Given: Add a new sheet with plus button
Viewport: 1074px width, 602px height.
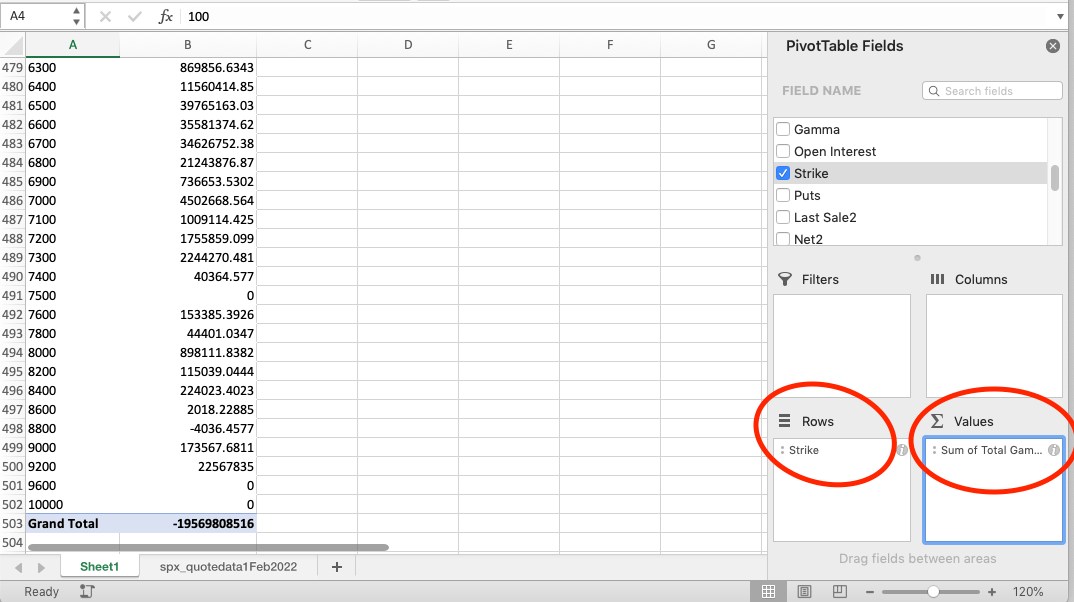Looking at the screenshot, I should [336, 566].
